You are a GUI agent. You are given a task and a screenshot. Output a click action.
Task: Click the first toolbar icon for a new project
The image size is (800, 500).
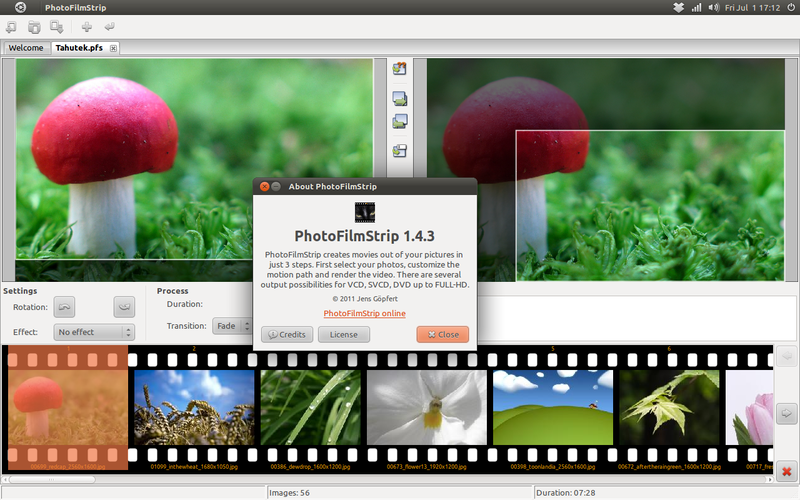[11, 27]
